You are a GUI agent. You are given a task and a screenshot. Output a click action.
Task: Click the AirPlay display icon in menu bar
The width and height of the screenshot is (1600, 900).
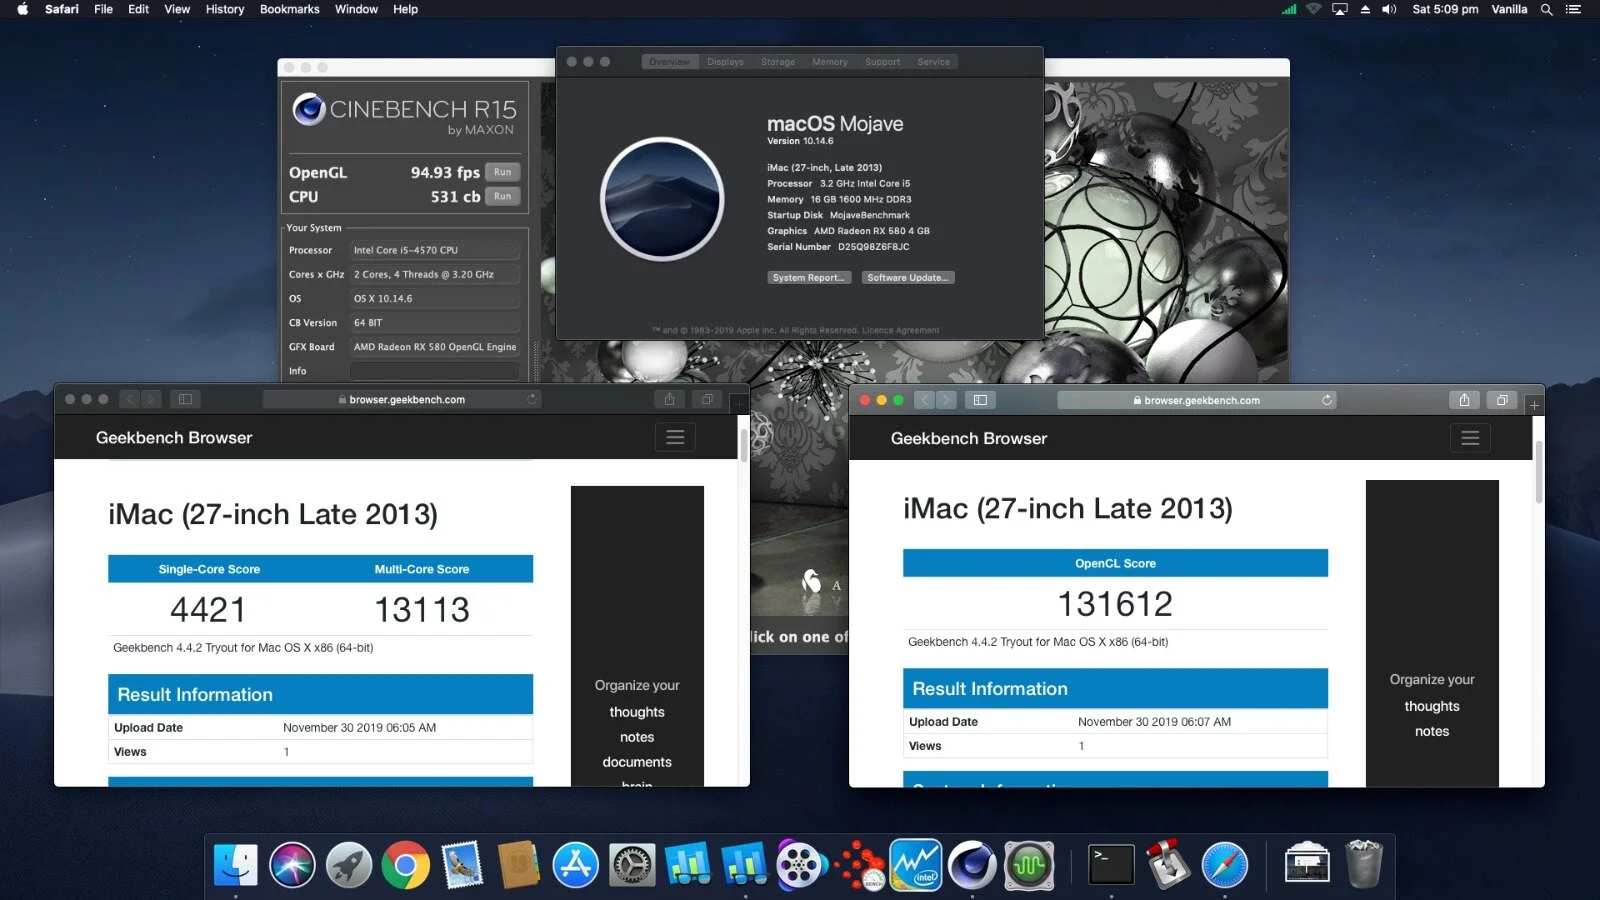1340,9
